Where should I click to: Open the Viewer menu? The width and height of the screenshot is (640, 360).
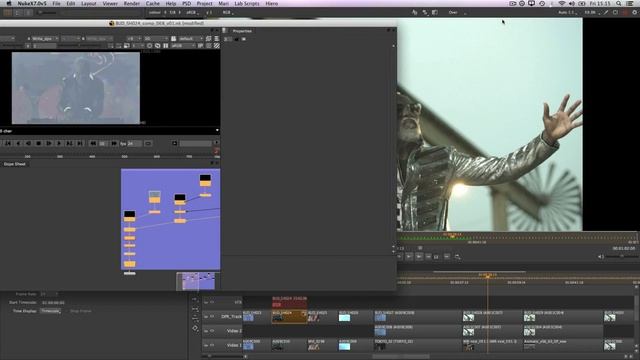pos(110,3)
